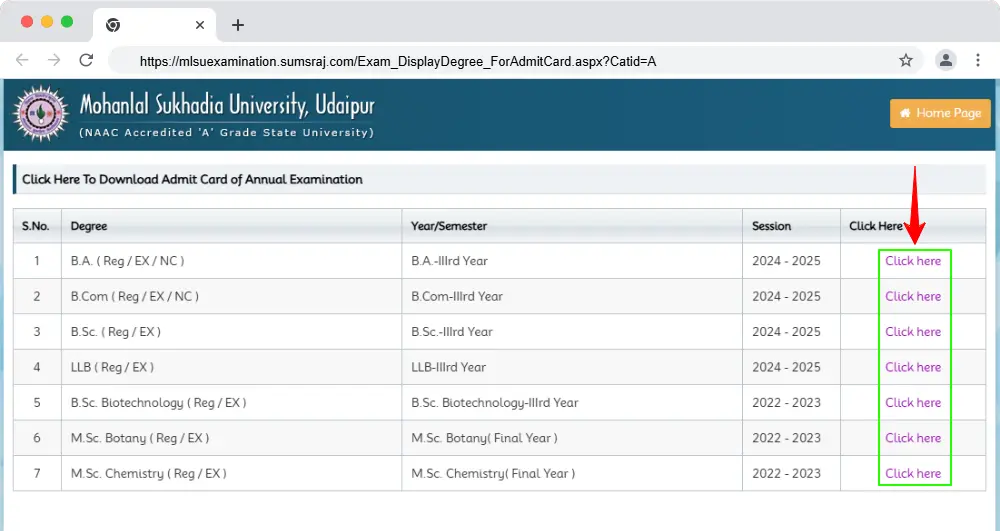Click here link for LLB IIIrd Year
The image size is (1000, 531).
[x=913, y=367]
